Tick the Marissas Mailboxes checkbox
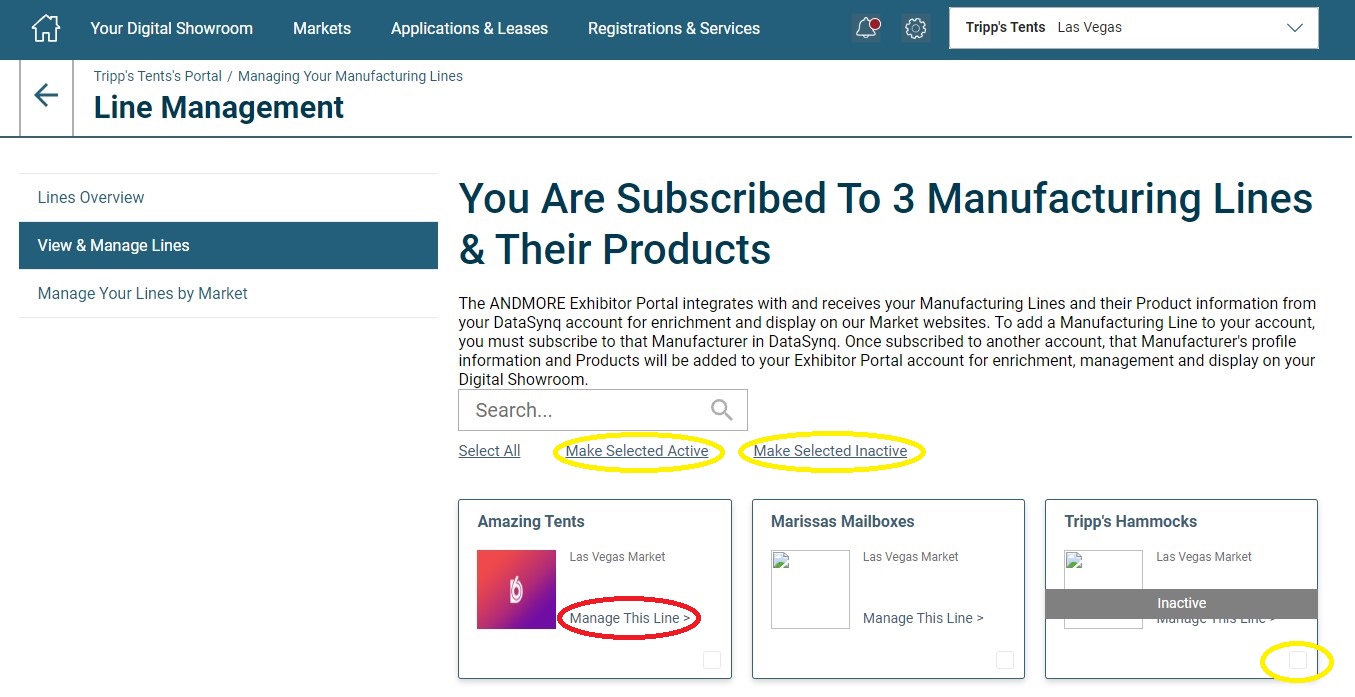1355x697 pixels. [1004, 660]
